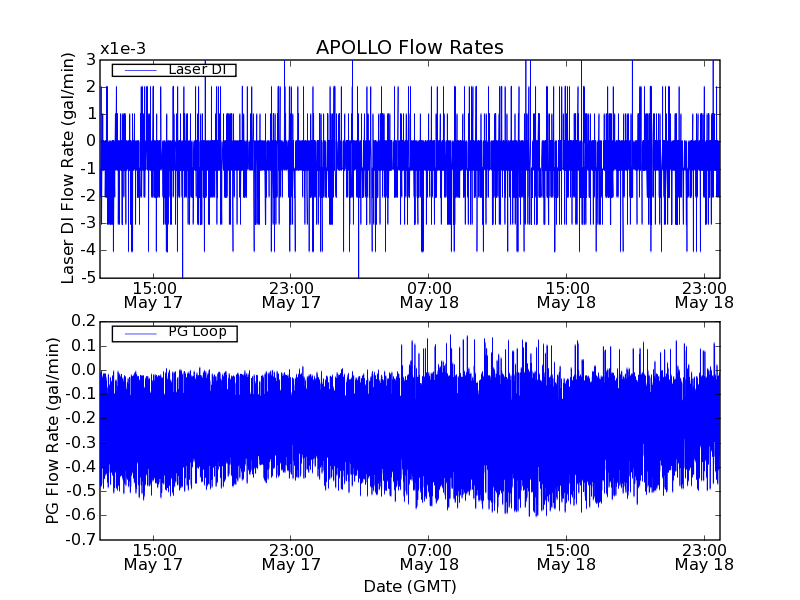Click the APOLLO Flow Rates chart title
Image resolution: width=800 pixels, height=600 pixels.
coord(409,48)
